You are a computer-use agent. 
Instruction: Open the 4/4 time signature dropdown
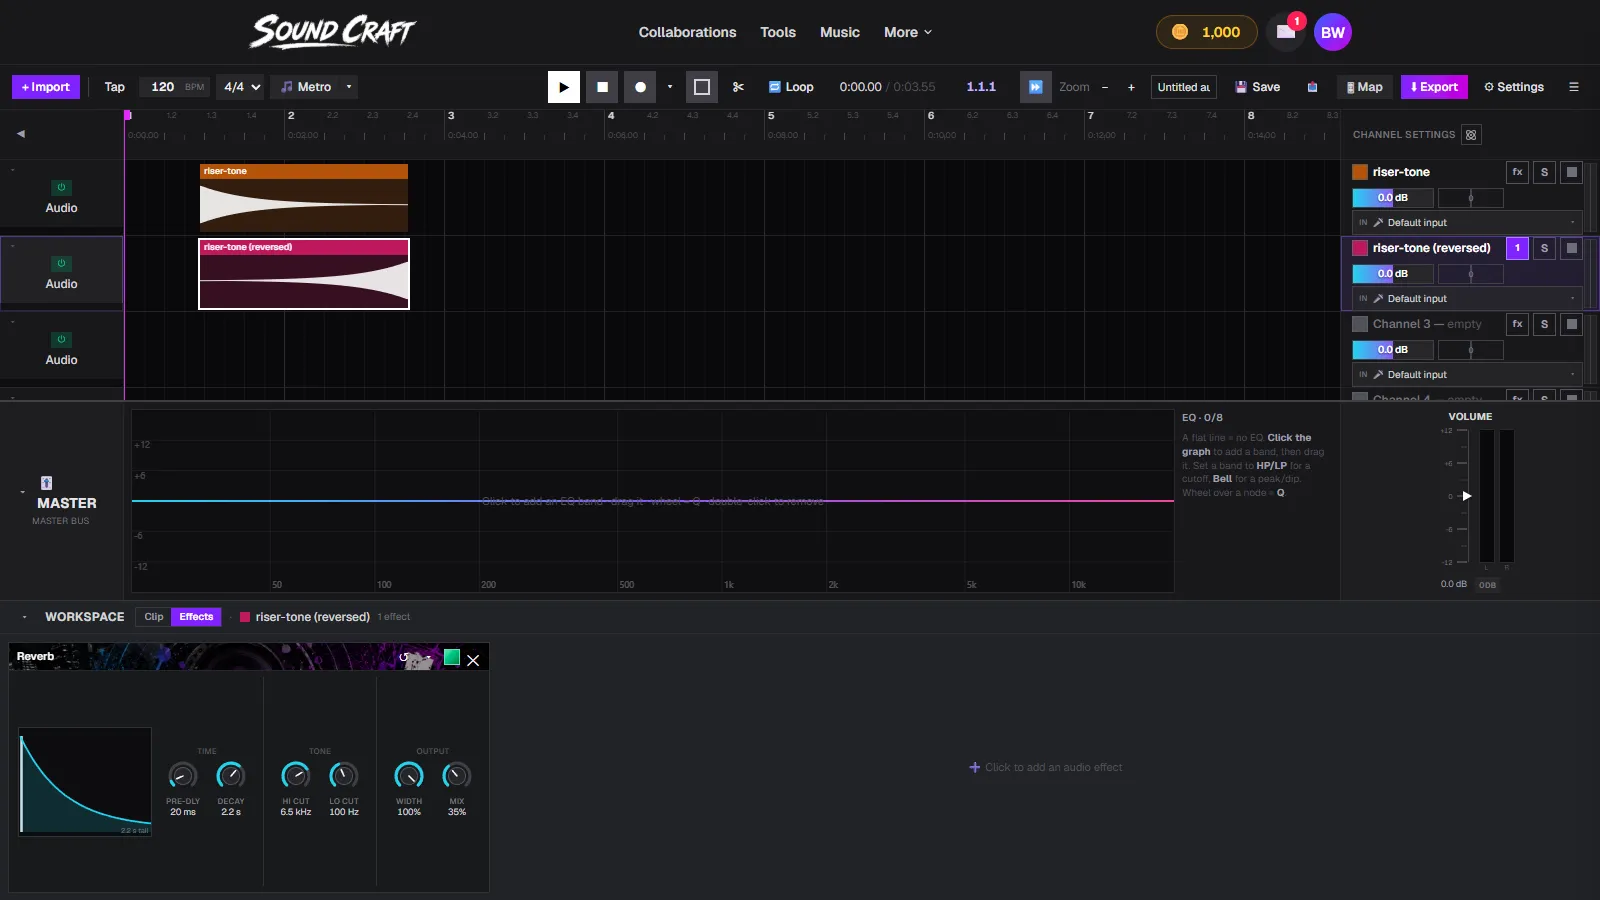241,87
